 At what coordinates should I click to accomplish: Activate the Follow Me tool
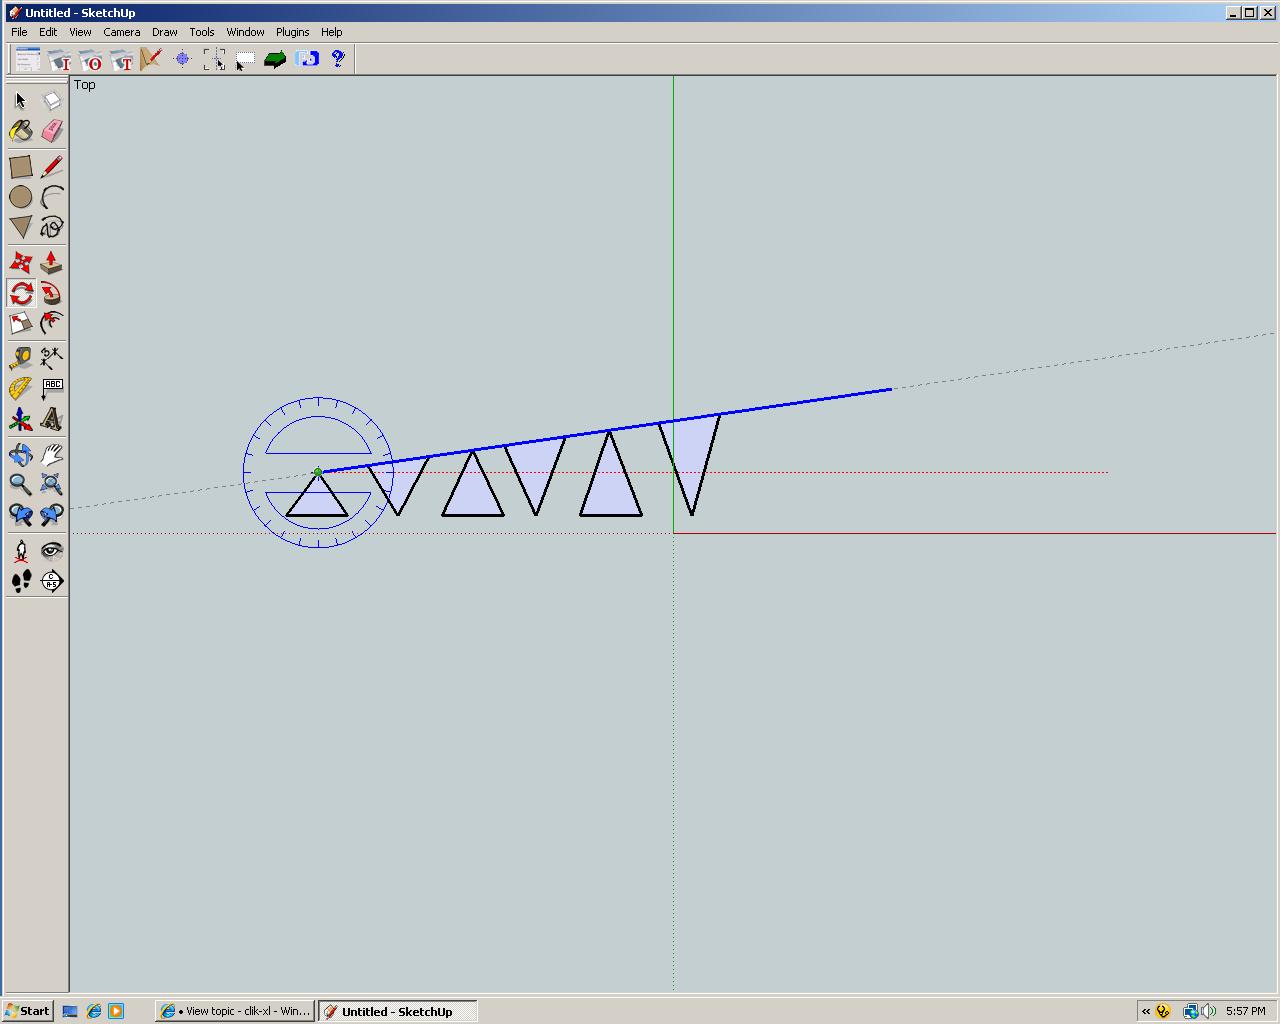[x=51, y=293]
